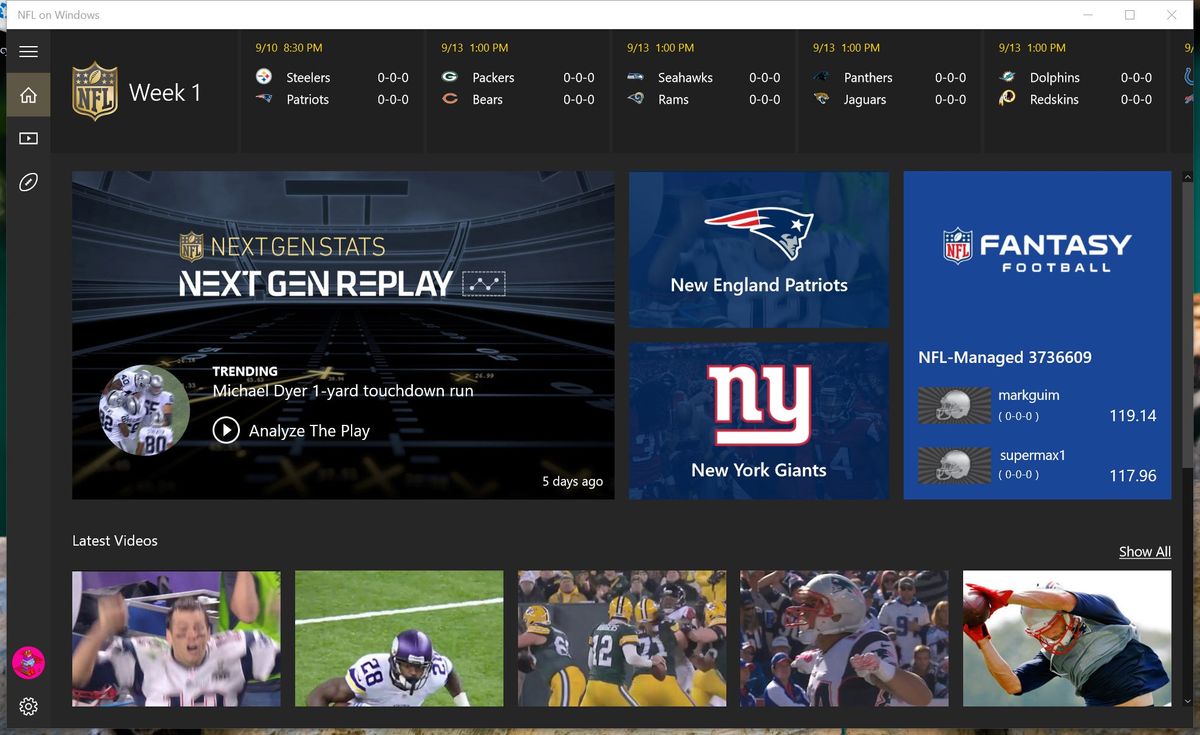Select the Seahawks vs Rams game tile
Screen dimensions: 1200x735
[703, 88]
